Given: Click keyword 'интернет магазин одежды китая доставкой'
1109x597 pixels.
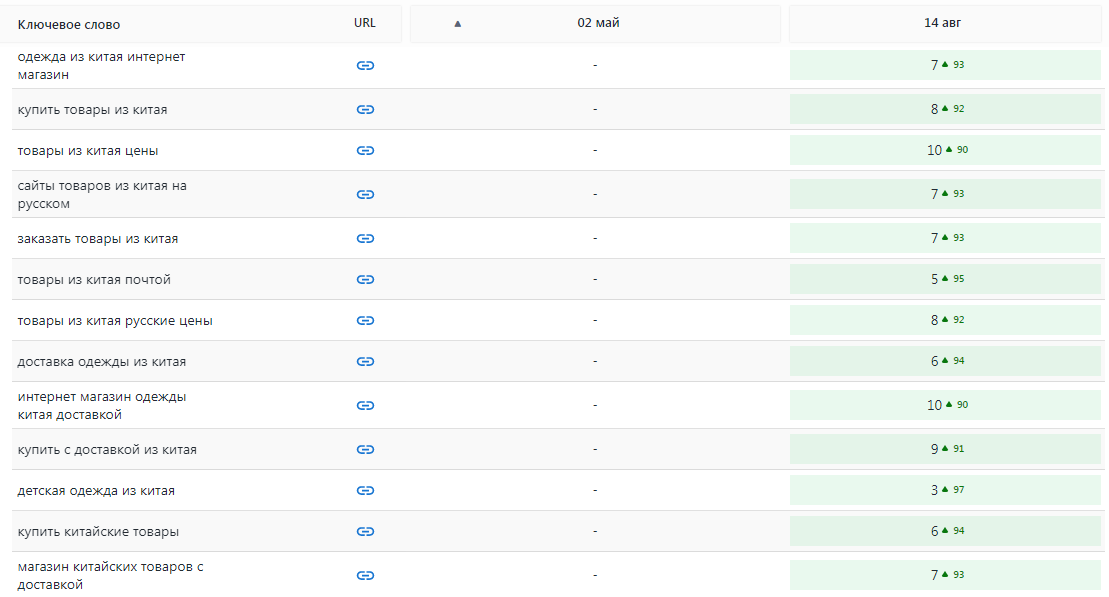Looking at the screenshot, I should (101, 405).
